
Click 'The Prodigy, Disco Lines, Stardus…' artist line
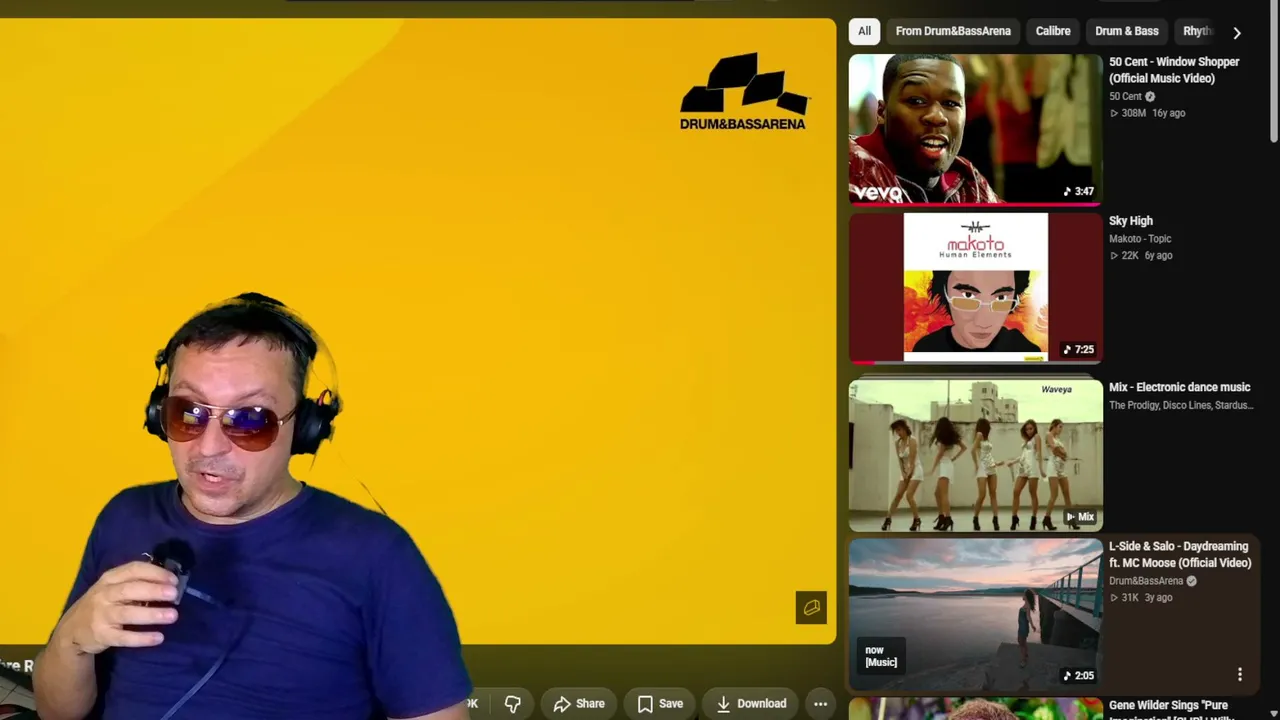click(1181, 405)
